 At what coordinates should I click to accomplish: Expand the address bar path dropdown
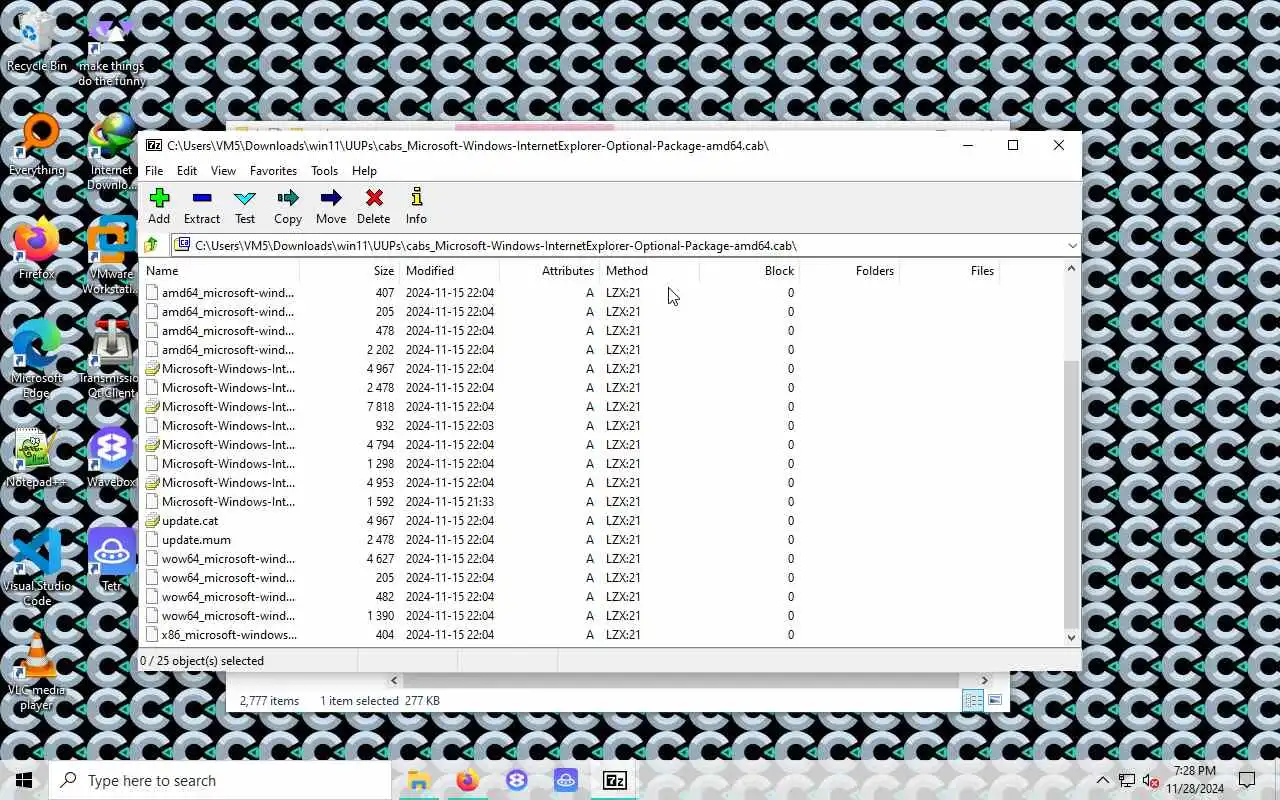point(1072,245)
